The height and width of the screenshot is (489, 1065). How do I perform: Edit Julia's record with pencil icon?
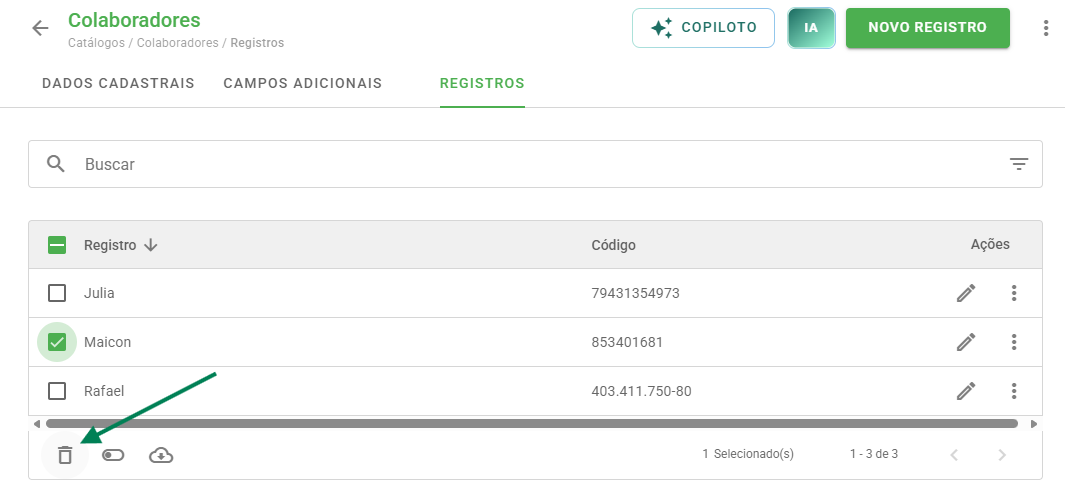pos(966,293)
